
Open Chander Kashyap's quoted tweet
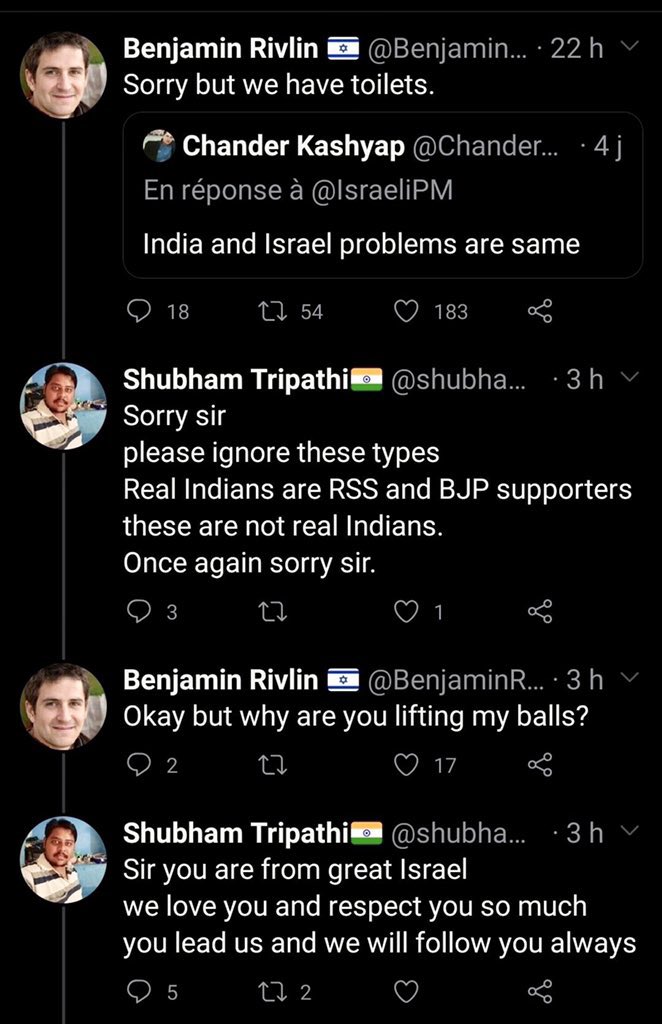coord(382,244)
